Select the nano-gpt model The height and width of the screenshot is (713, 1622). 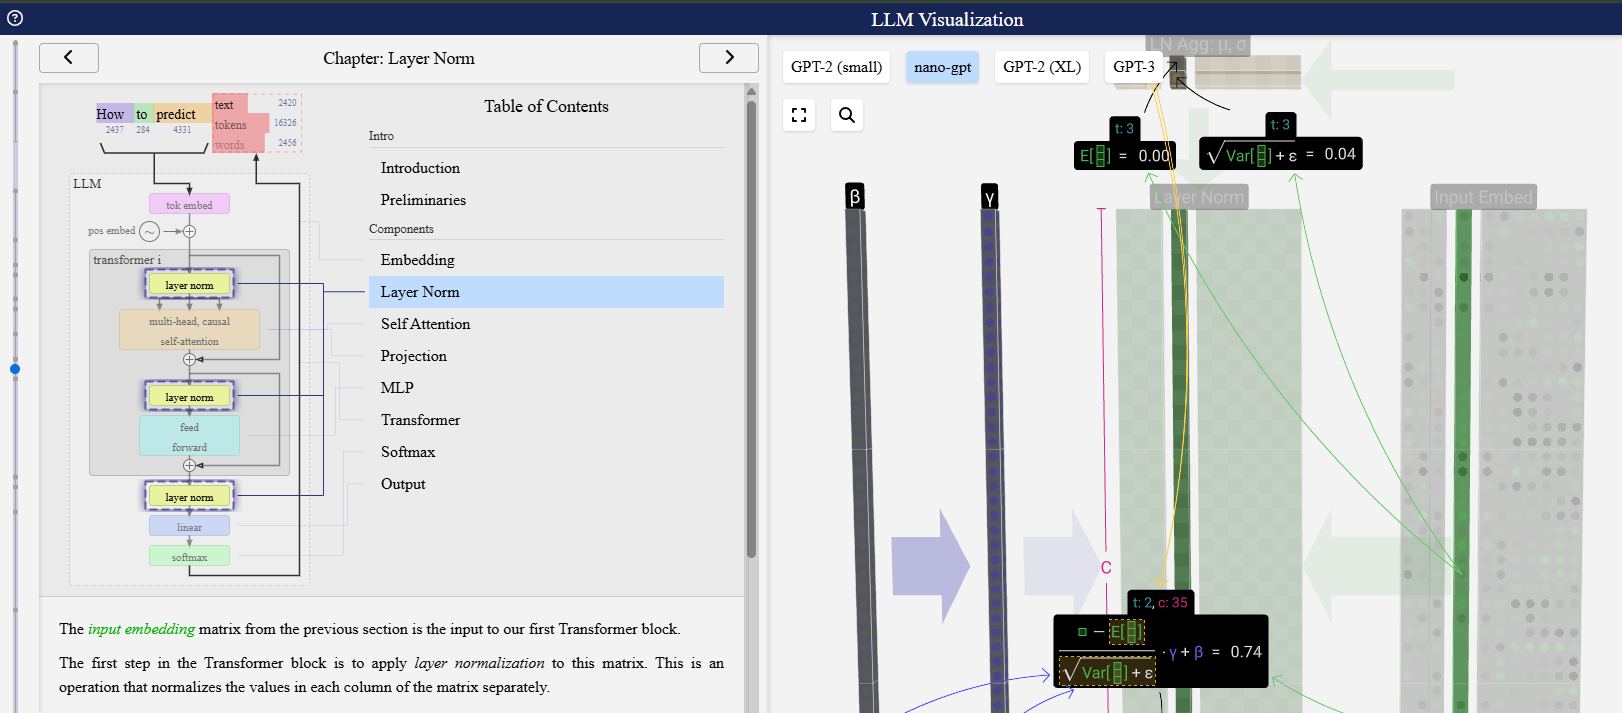[x=943, y=67]
